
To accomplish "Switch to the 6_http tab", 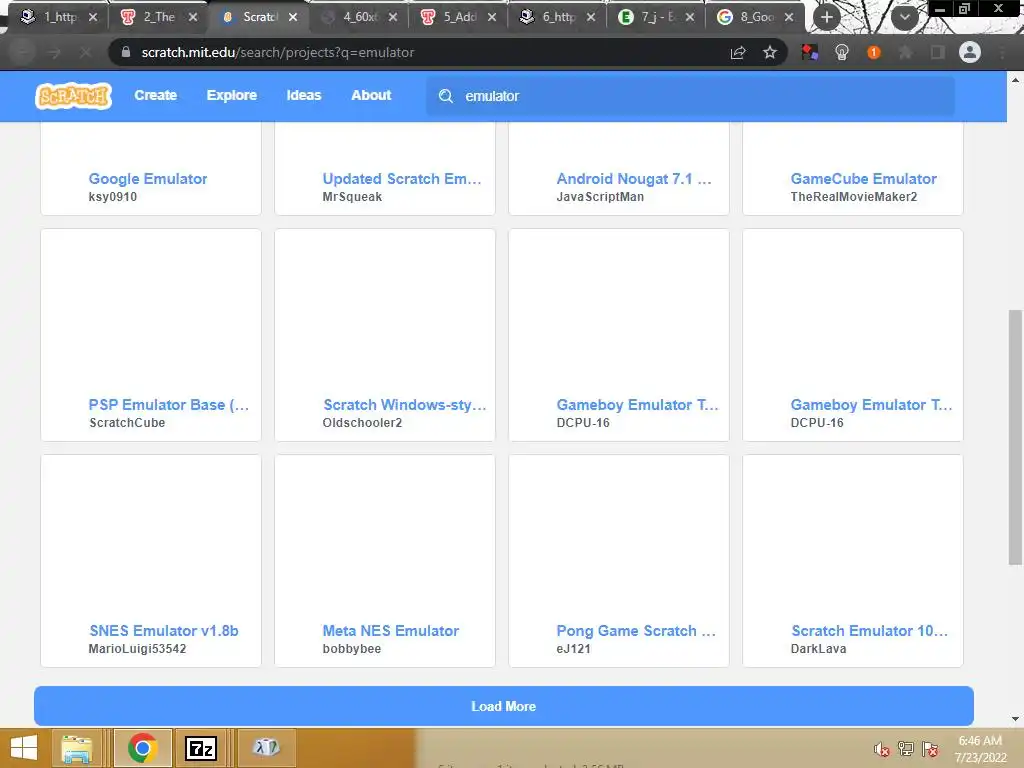I will 559,17.
